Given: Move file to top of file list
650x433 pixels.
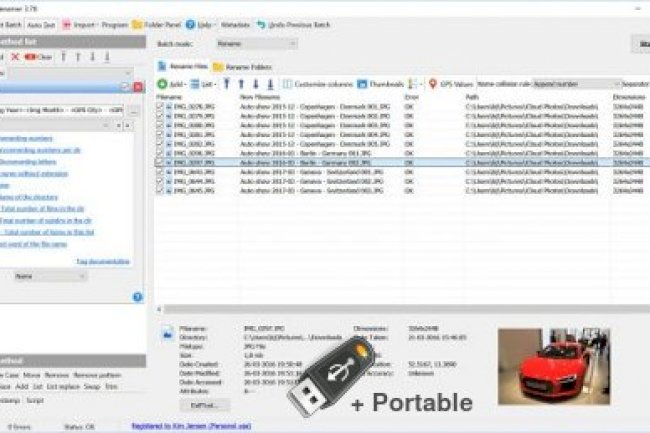Looking at the screenshot, I should pyautogui.click(x=226, y=84).
